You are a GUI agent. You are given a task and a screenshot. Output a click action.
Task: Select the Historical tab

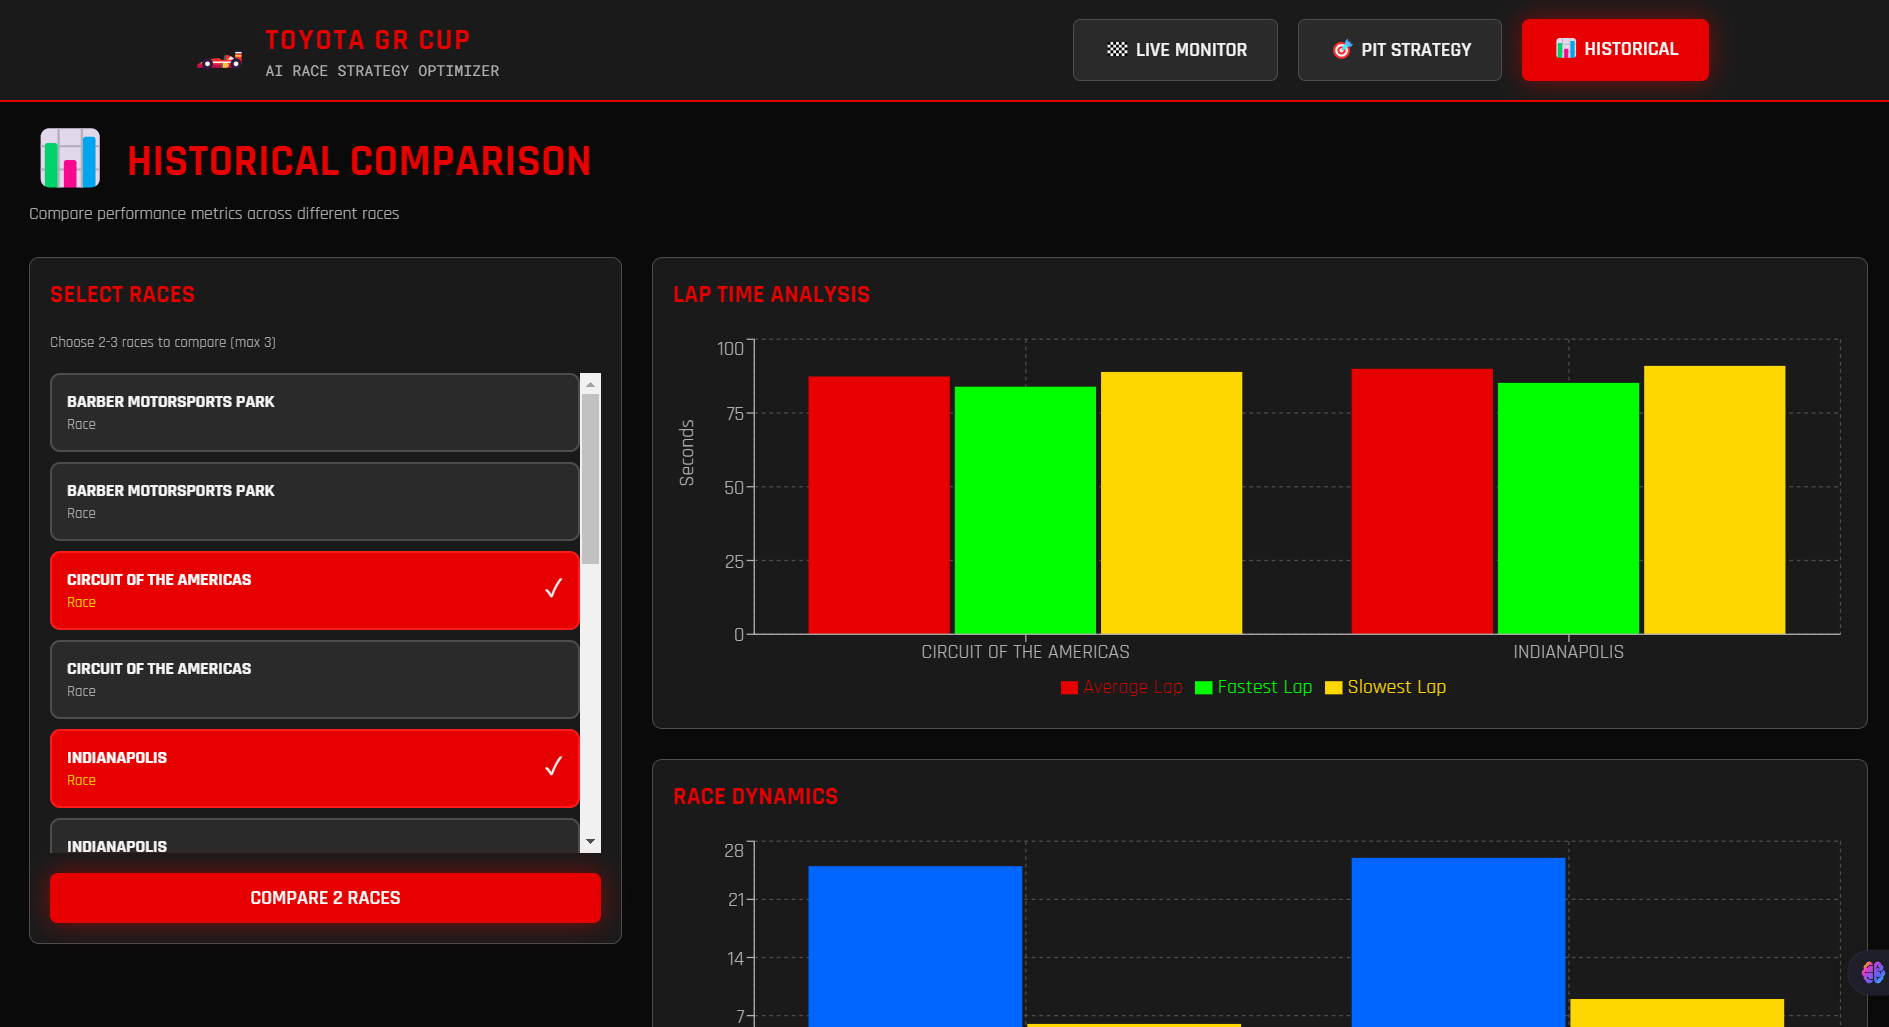pos(1615,50)
